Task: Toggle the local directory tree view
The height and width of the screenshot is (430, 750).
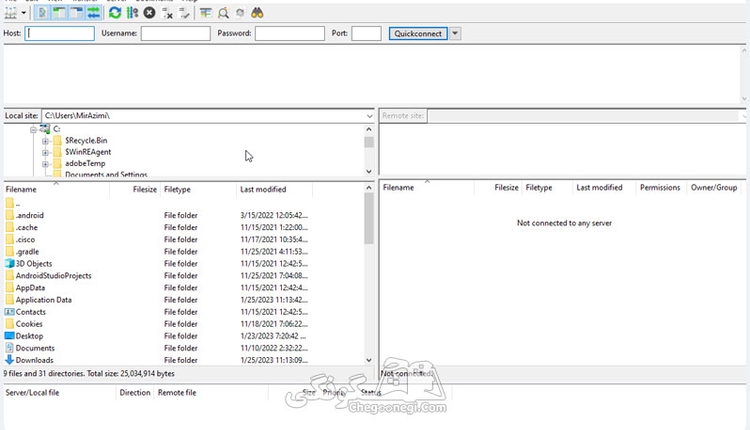Action: pyautogui.click(x=59, y=13)
